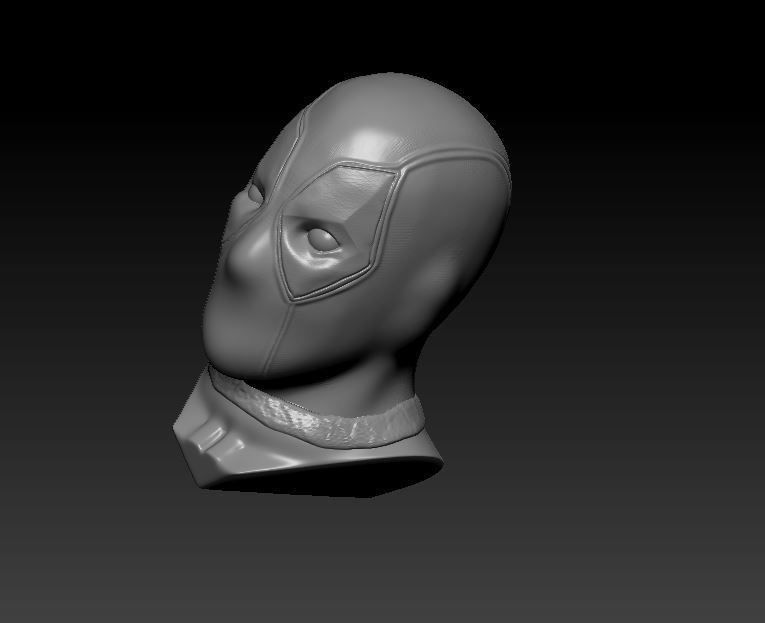This screenshot has height=623, width=765.
Task: Click the fully visible eye of sculpted mask
Action: point(322,240)
